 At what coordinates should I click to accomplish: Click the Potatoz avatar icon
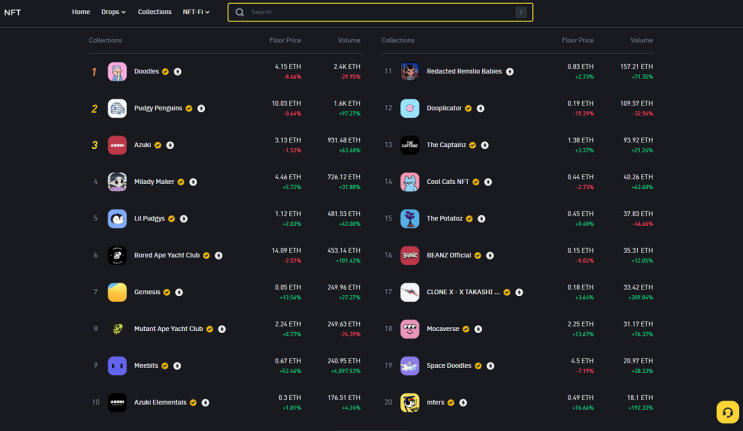(409, 219)
